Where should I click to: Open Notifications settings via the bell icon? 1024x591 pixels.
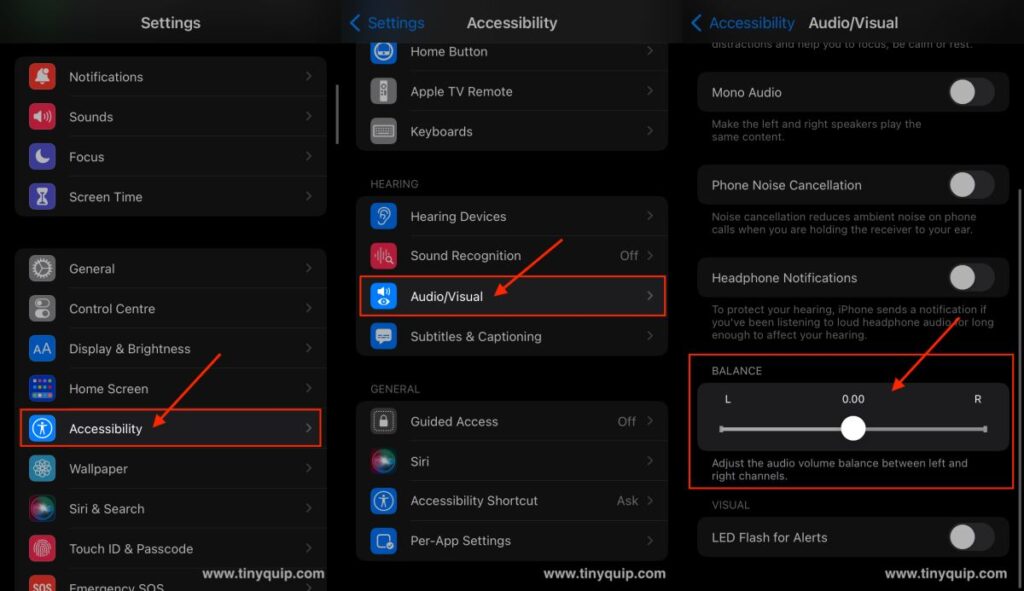click(40, 76)
